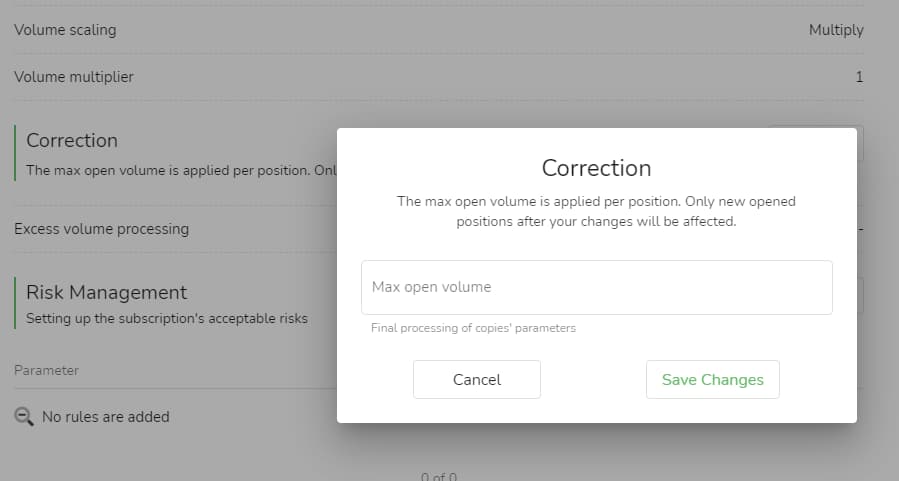Click the Correction edit button behind the dialog
This screenshot has width=899, height=481.
pyautogui.click(x=860, y=143)
